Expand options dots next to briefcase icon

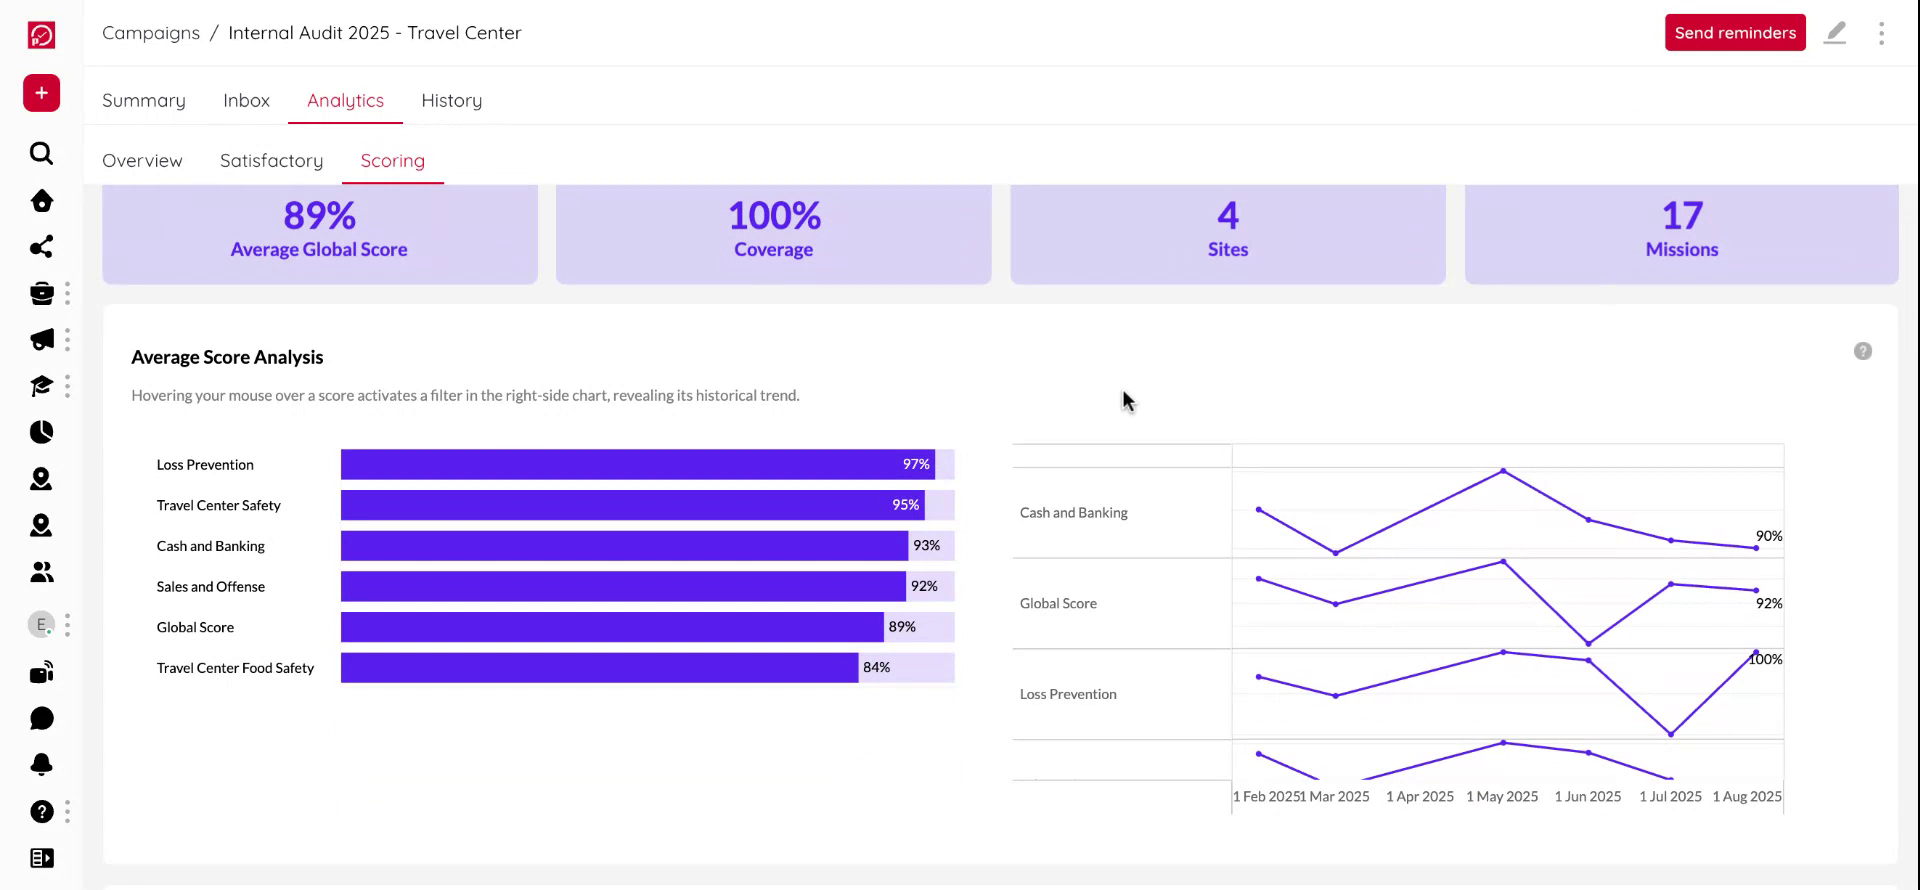[67, 293]
